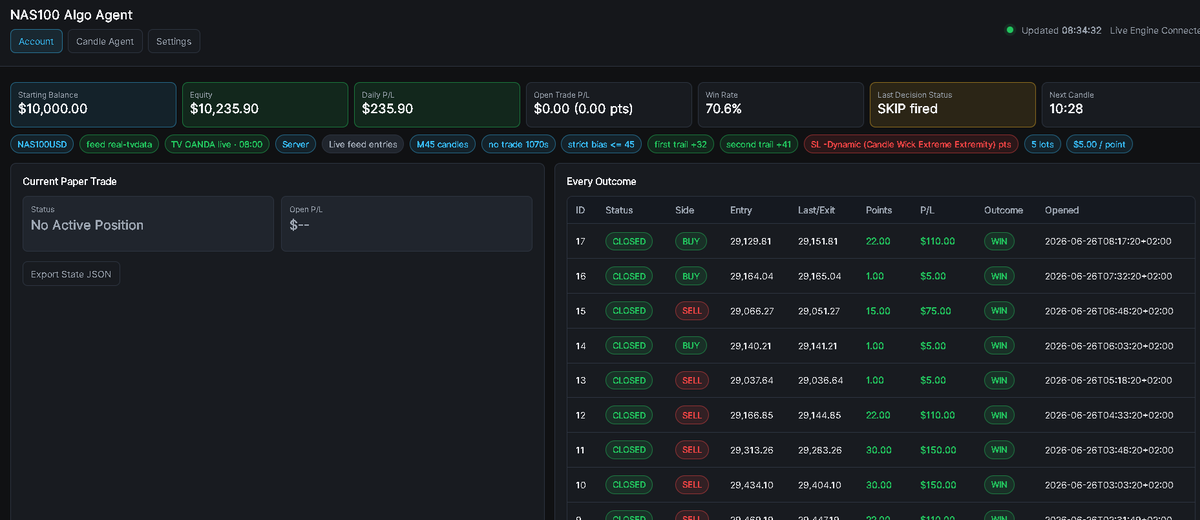
Task: Click the SELL badge in trade 13 row
Action: (692, 380)
